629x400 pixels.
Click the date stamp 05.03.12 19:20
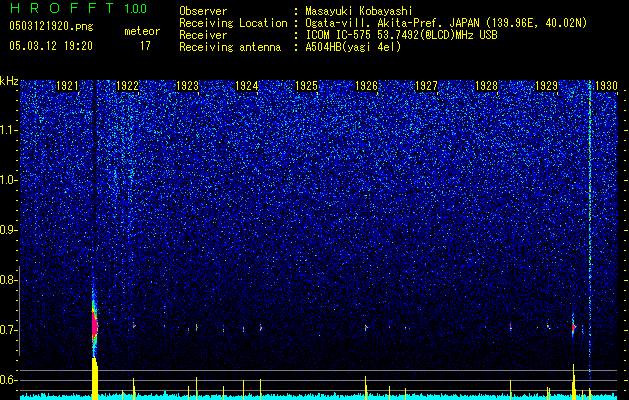coord(51,46)
